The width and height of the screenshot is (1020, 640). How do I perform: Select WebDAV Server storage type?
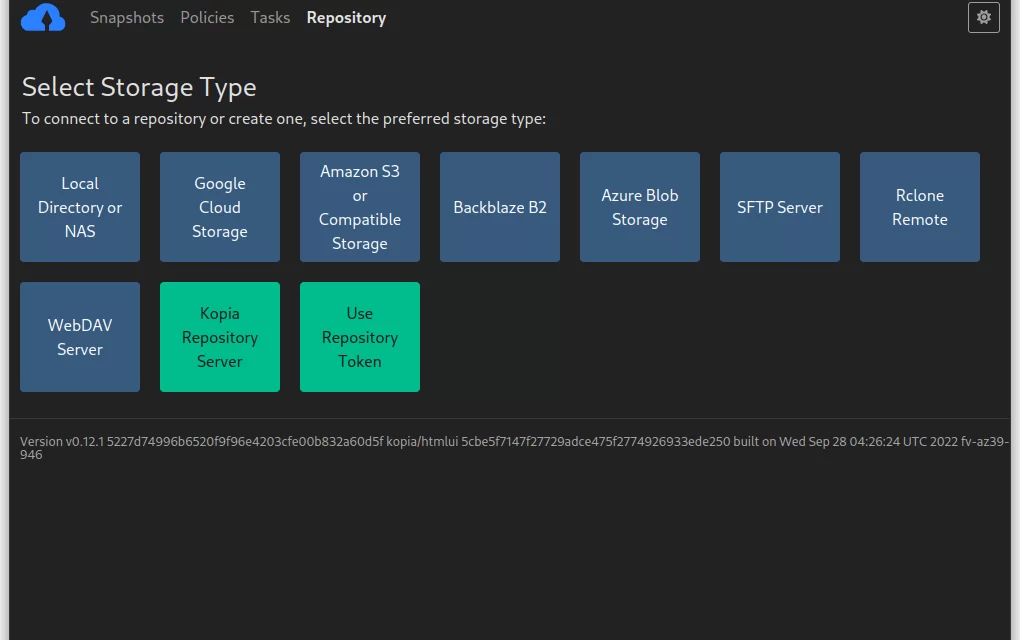(x=79, y=337)
